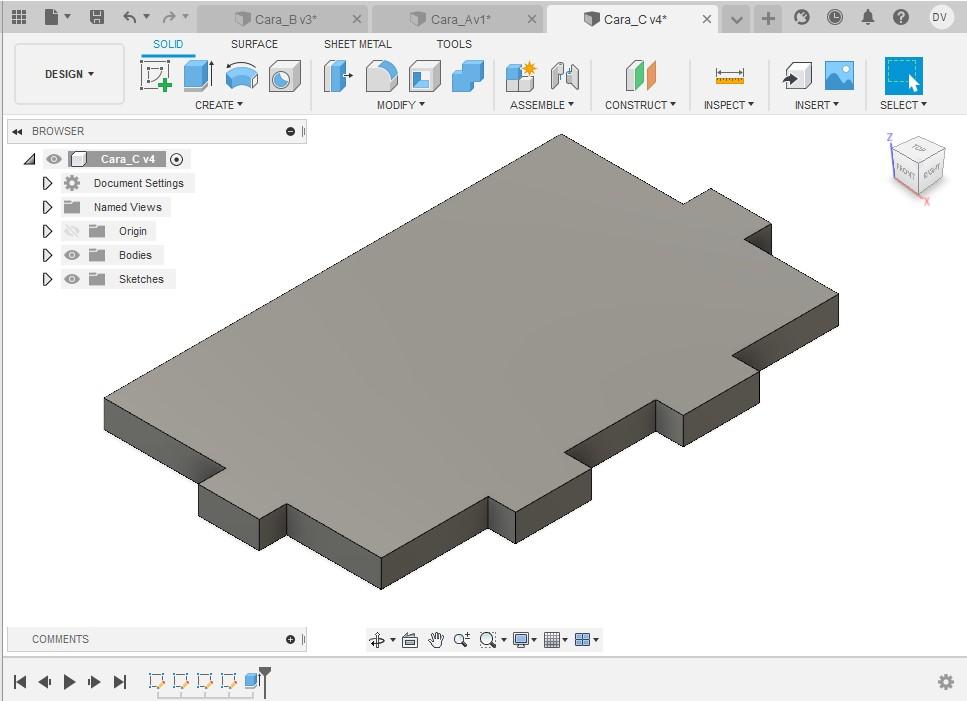Click the Look At icon in navigation bar
Image resolution: width=967 pixels, height=701 pixels.
point(409,640)
